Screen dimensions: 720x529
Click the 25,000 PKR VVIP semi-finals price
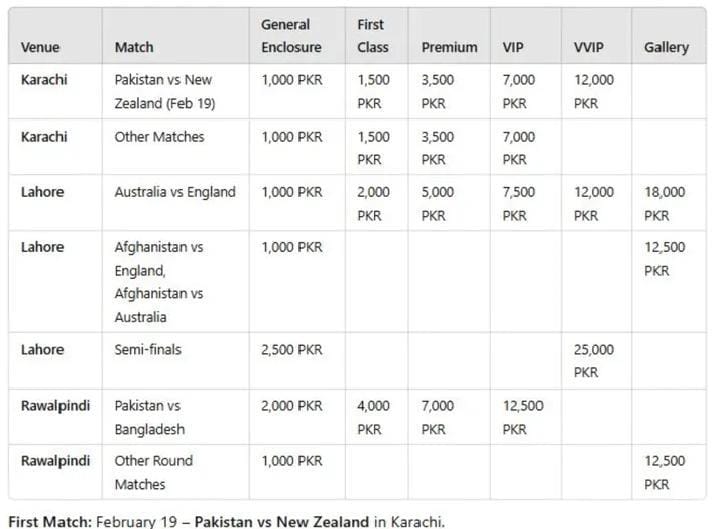594,361
